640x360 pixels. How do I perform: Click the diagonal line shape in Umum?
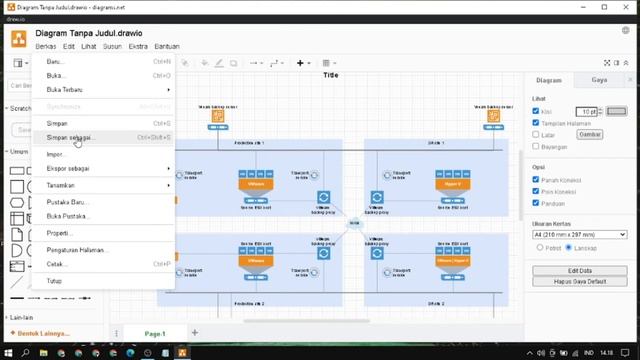point(17,282)
